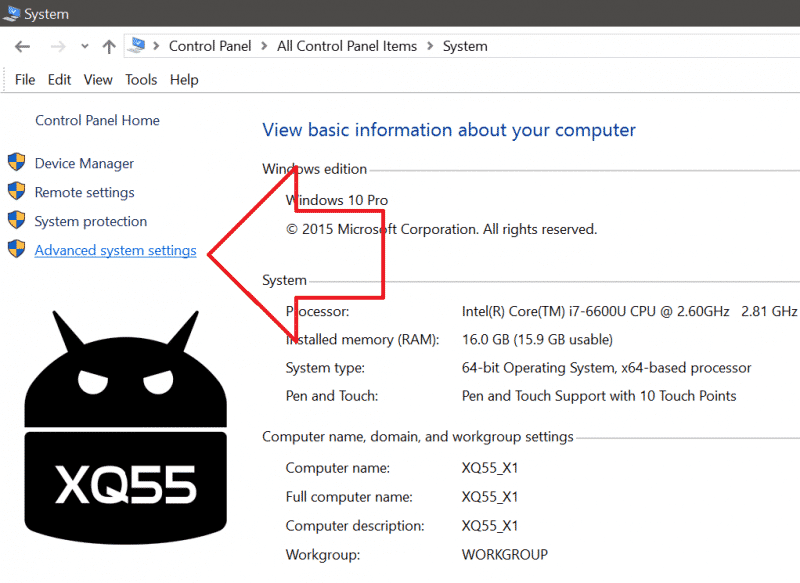Go up one level with the Up arrow
The image size is (800, 583).
click(x=109, y=46)
